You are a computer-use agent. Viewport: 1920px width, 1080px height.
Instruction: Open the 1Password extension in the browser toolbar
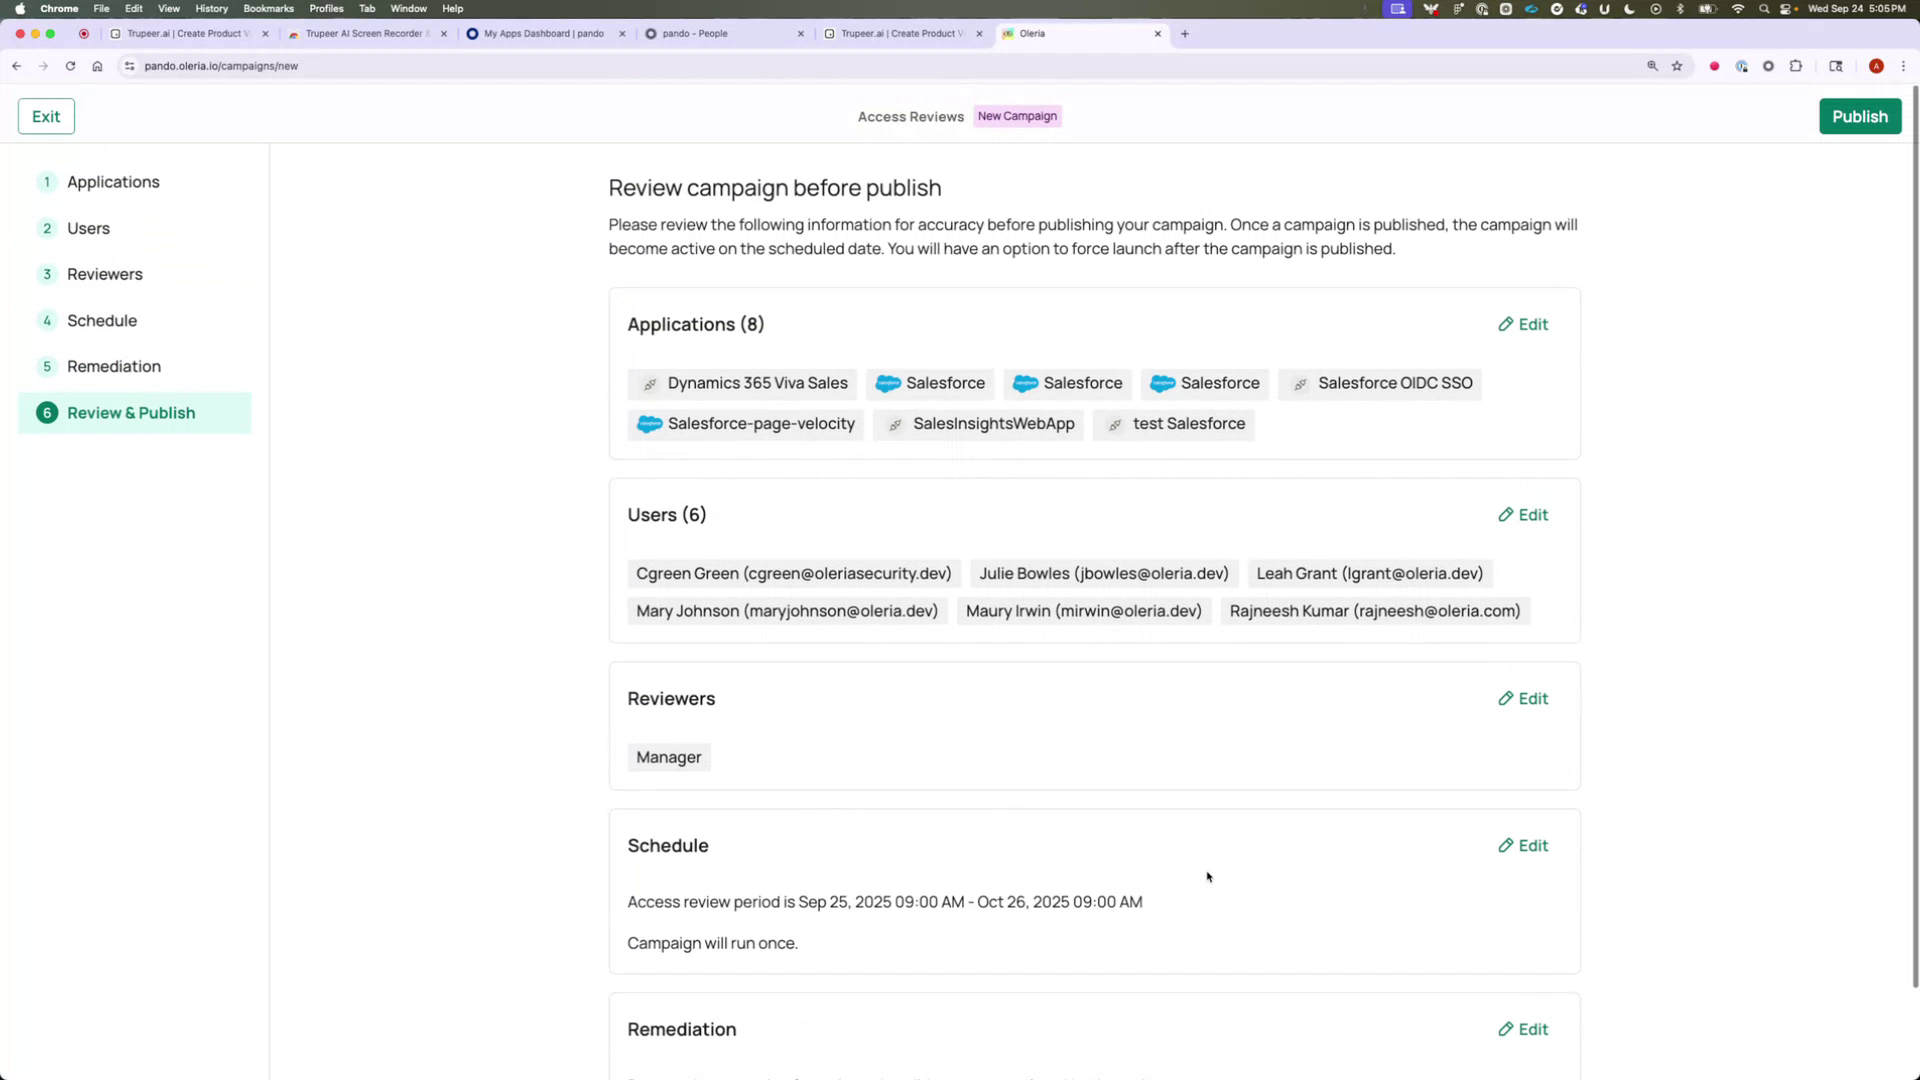click(x=1742, y=66)
